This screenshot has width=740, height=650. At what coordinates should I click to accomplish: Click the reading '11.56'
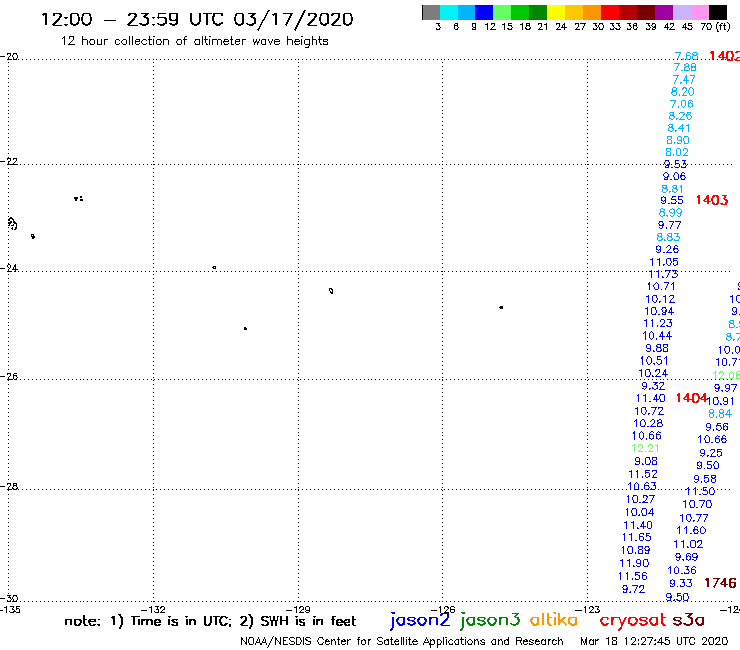pos(632,576)
